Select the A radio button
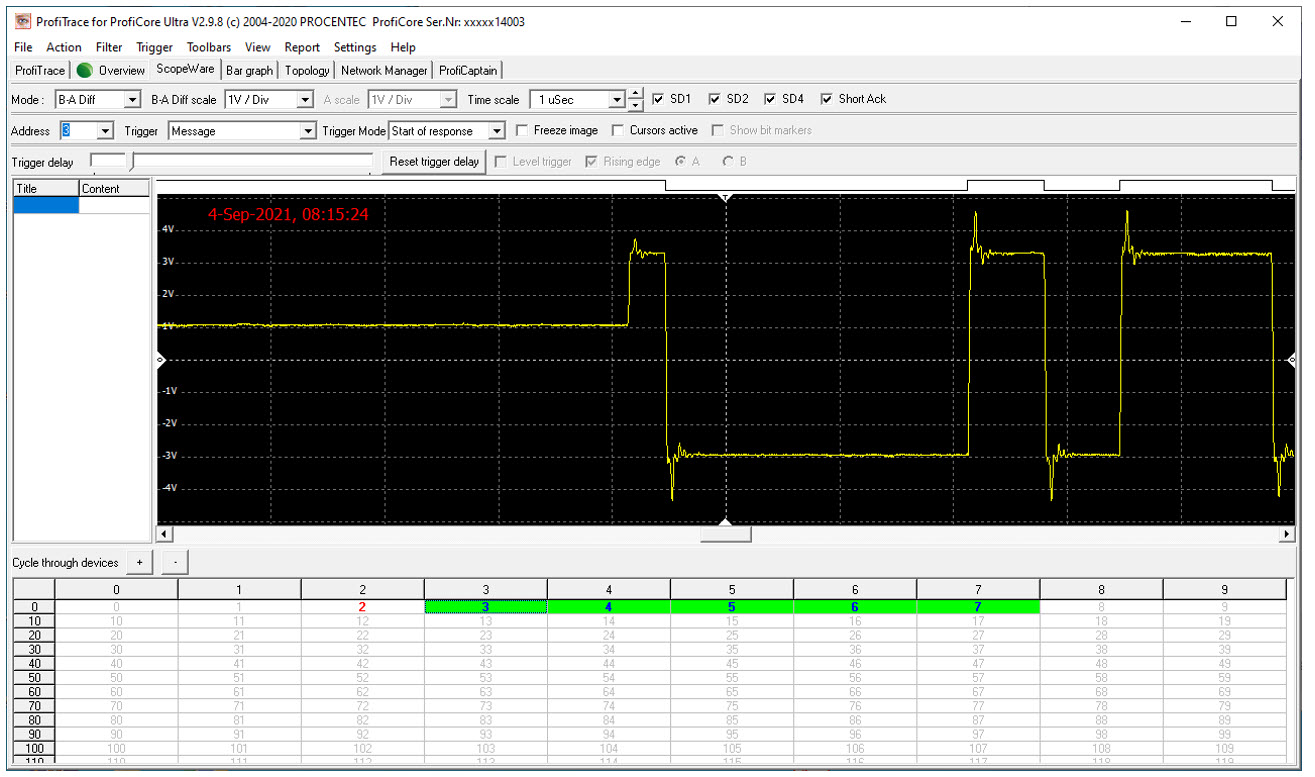The image size is (1315, 777). pos(681,161)
